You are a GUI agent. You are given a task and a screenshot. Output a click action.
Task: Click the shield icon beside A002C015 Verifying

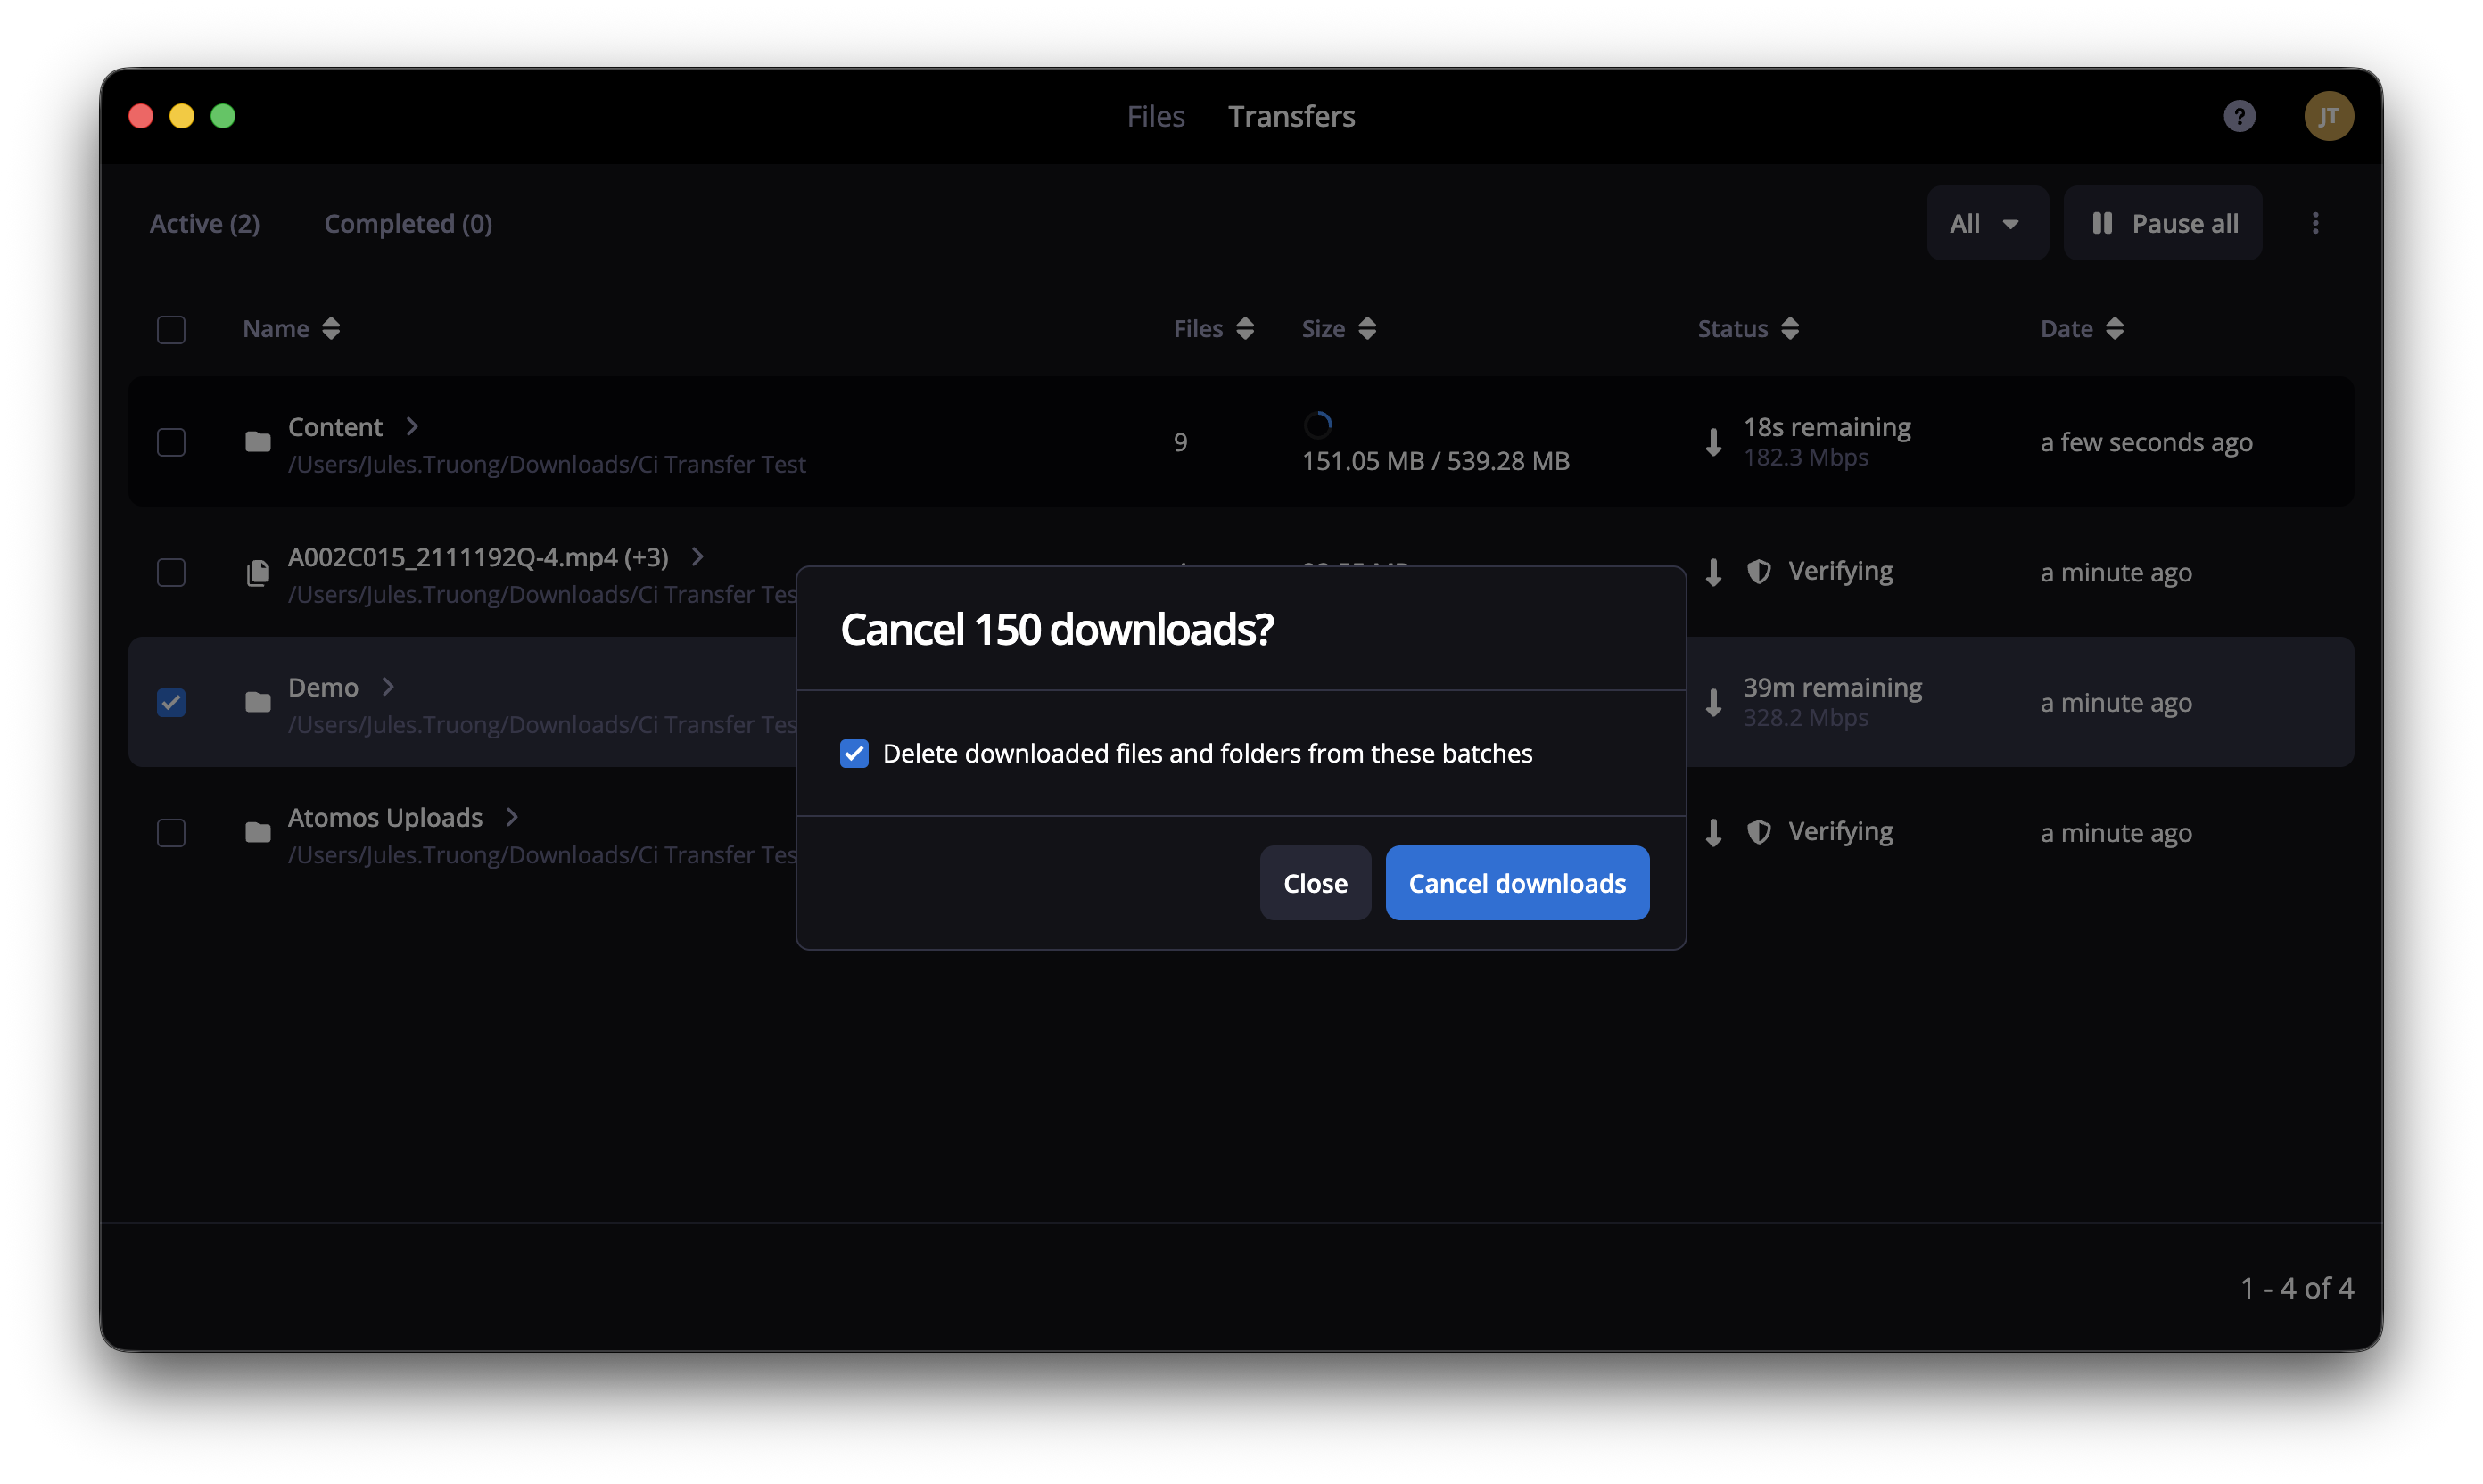[1758, 571]
